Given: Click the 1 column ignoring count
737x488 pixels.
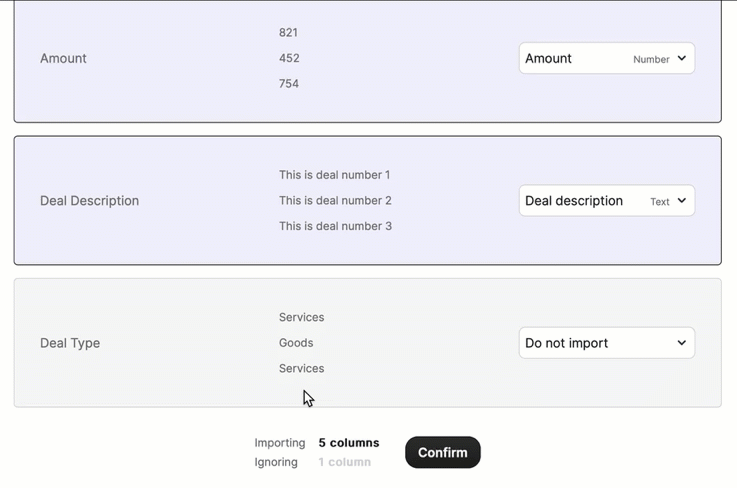Looking at the screenshot, I should point(344,462).
